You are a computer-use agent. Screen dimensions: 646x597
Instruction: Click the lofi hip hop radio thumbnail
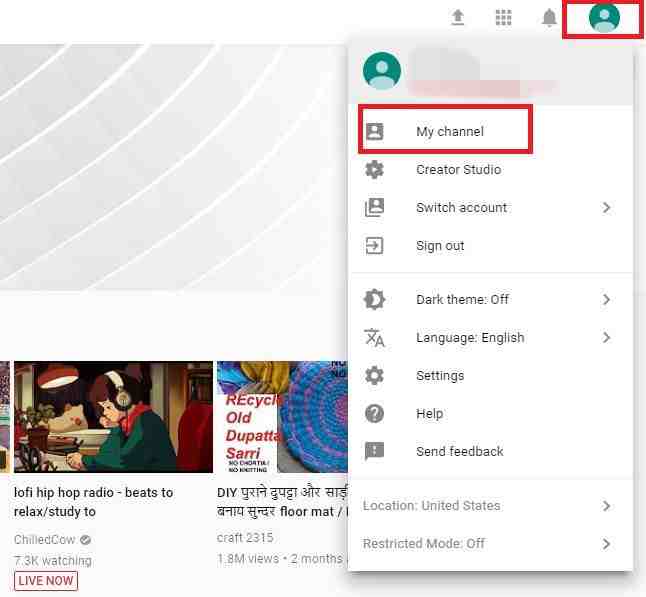[x=113, y=416]
